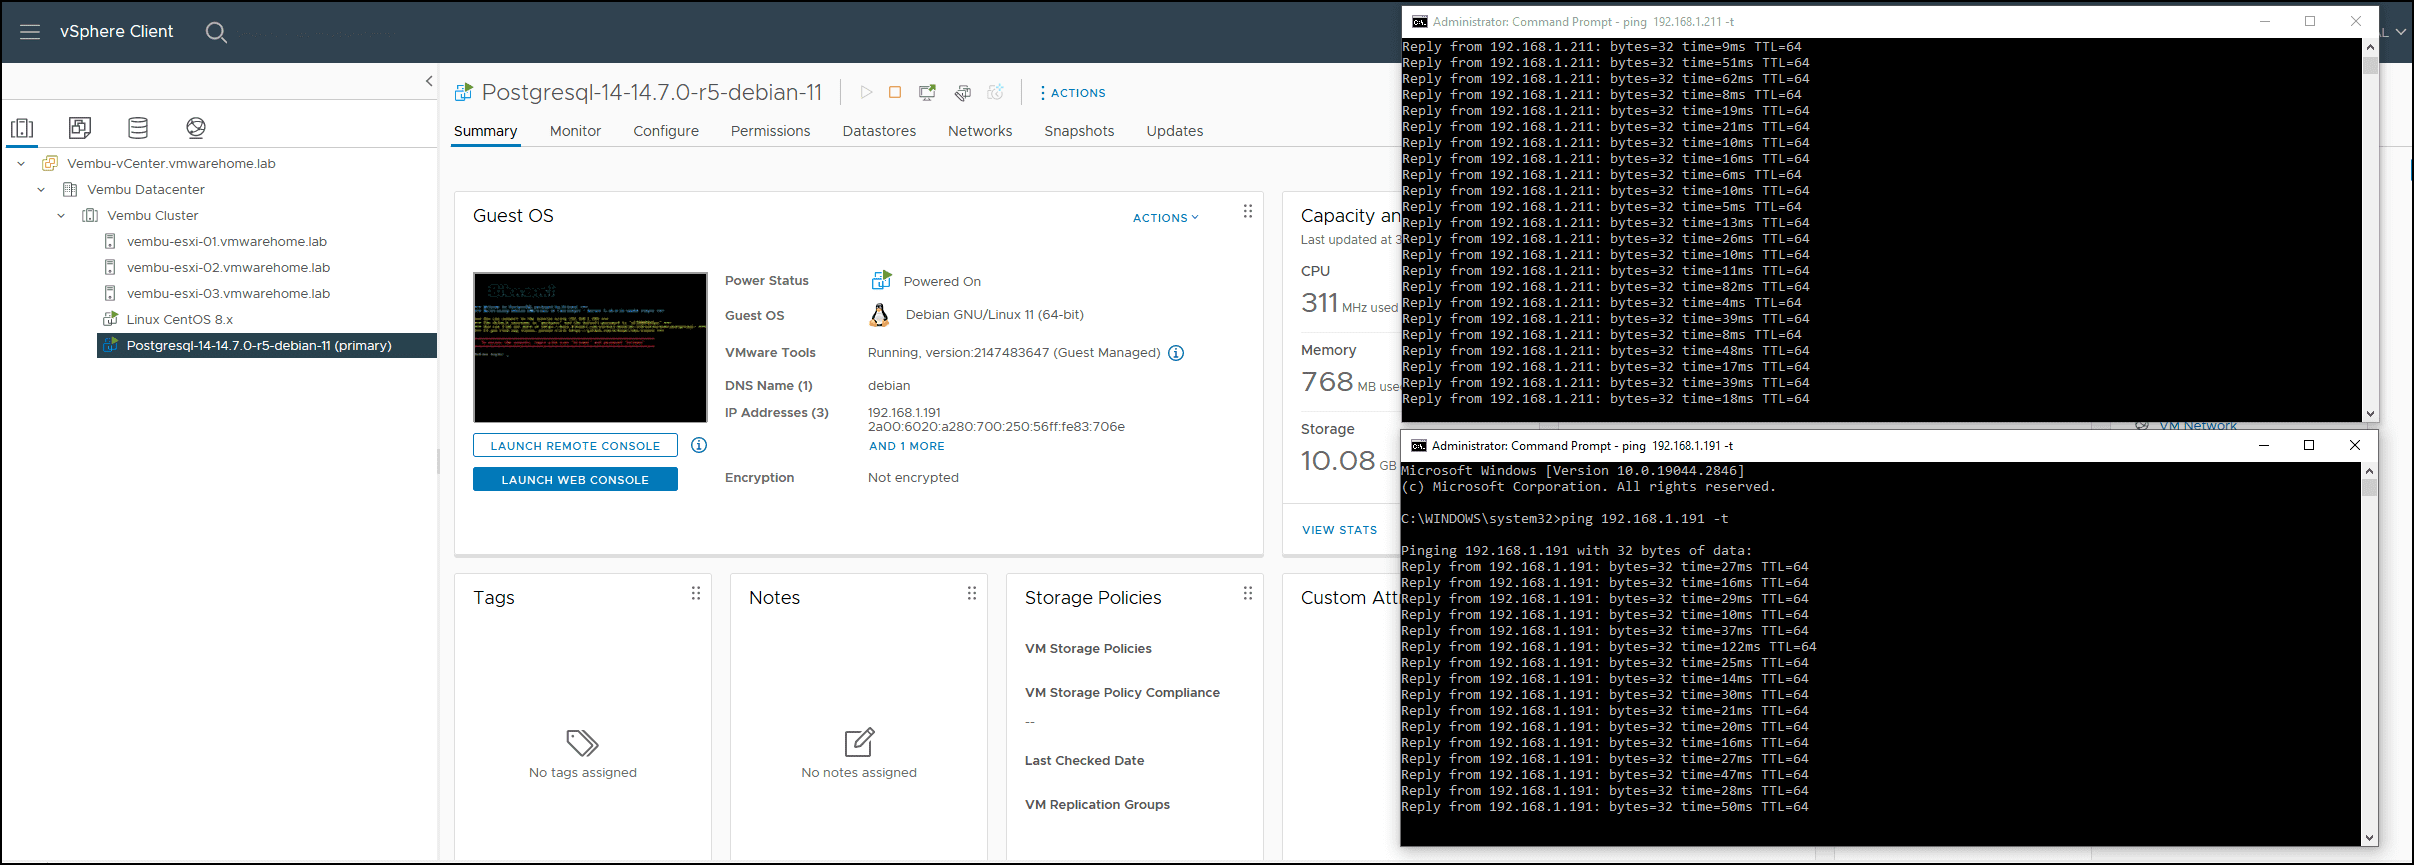Click the tag icon in the Tags card
Viewport: 2414px width, 865px height.
[582, 743]
